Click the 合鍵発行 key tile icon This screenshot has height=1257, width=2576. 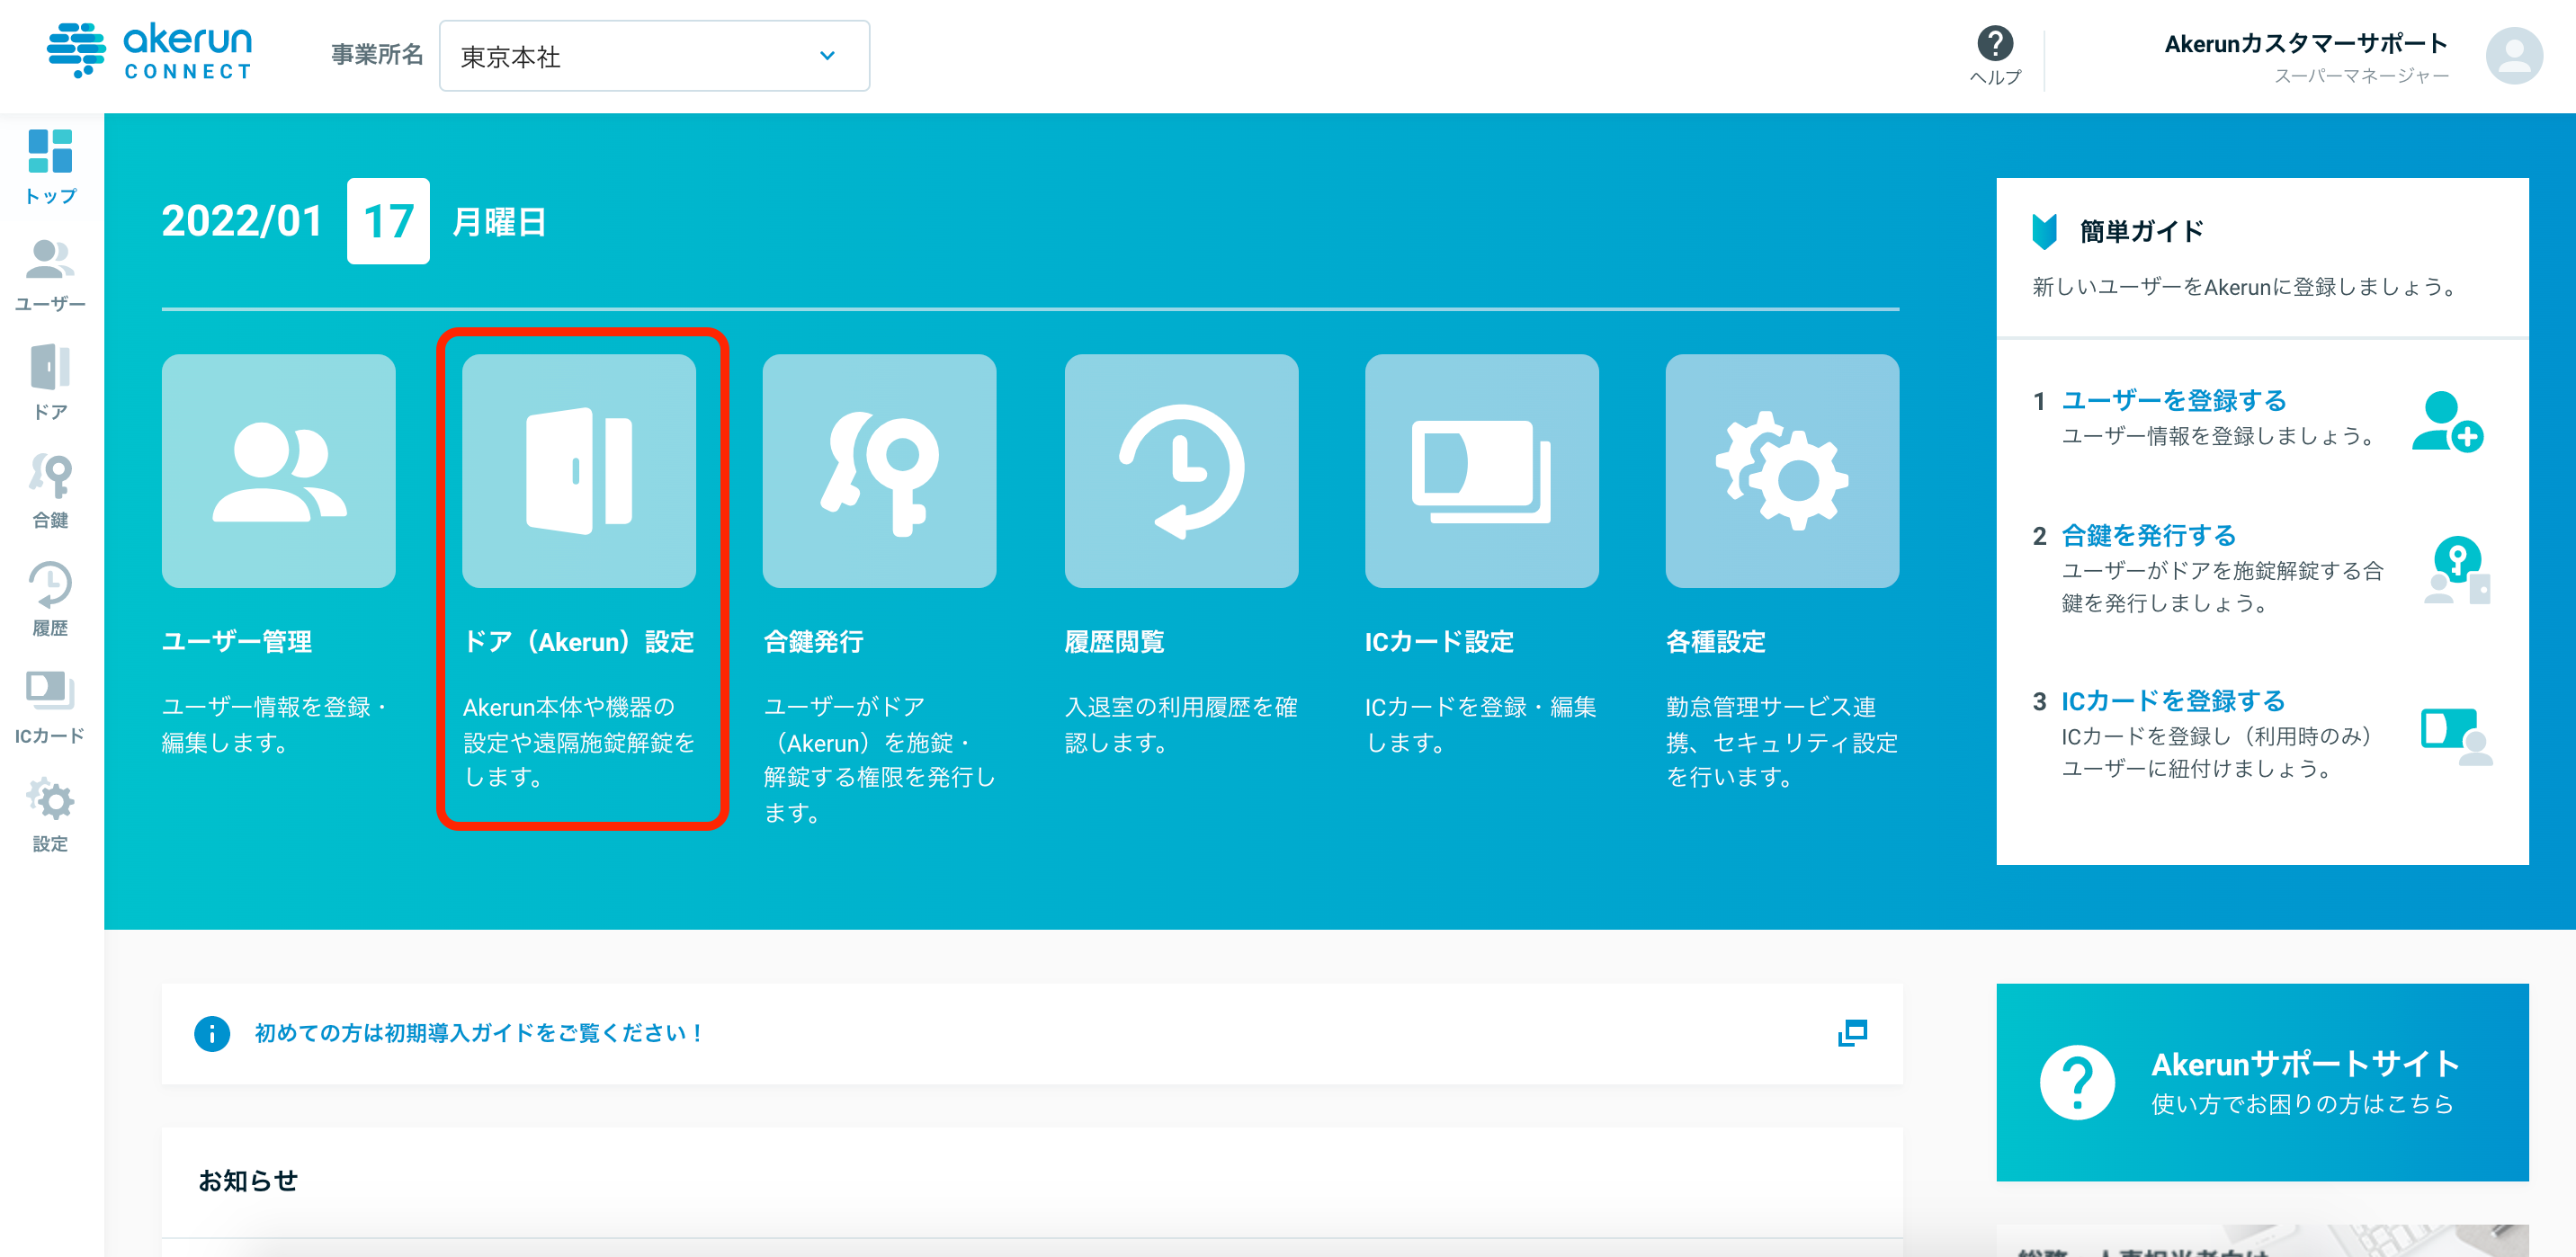point(879,471)
